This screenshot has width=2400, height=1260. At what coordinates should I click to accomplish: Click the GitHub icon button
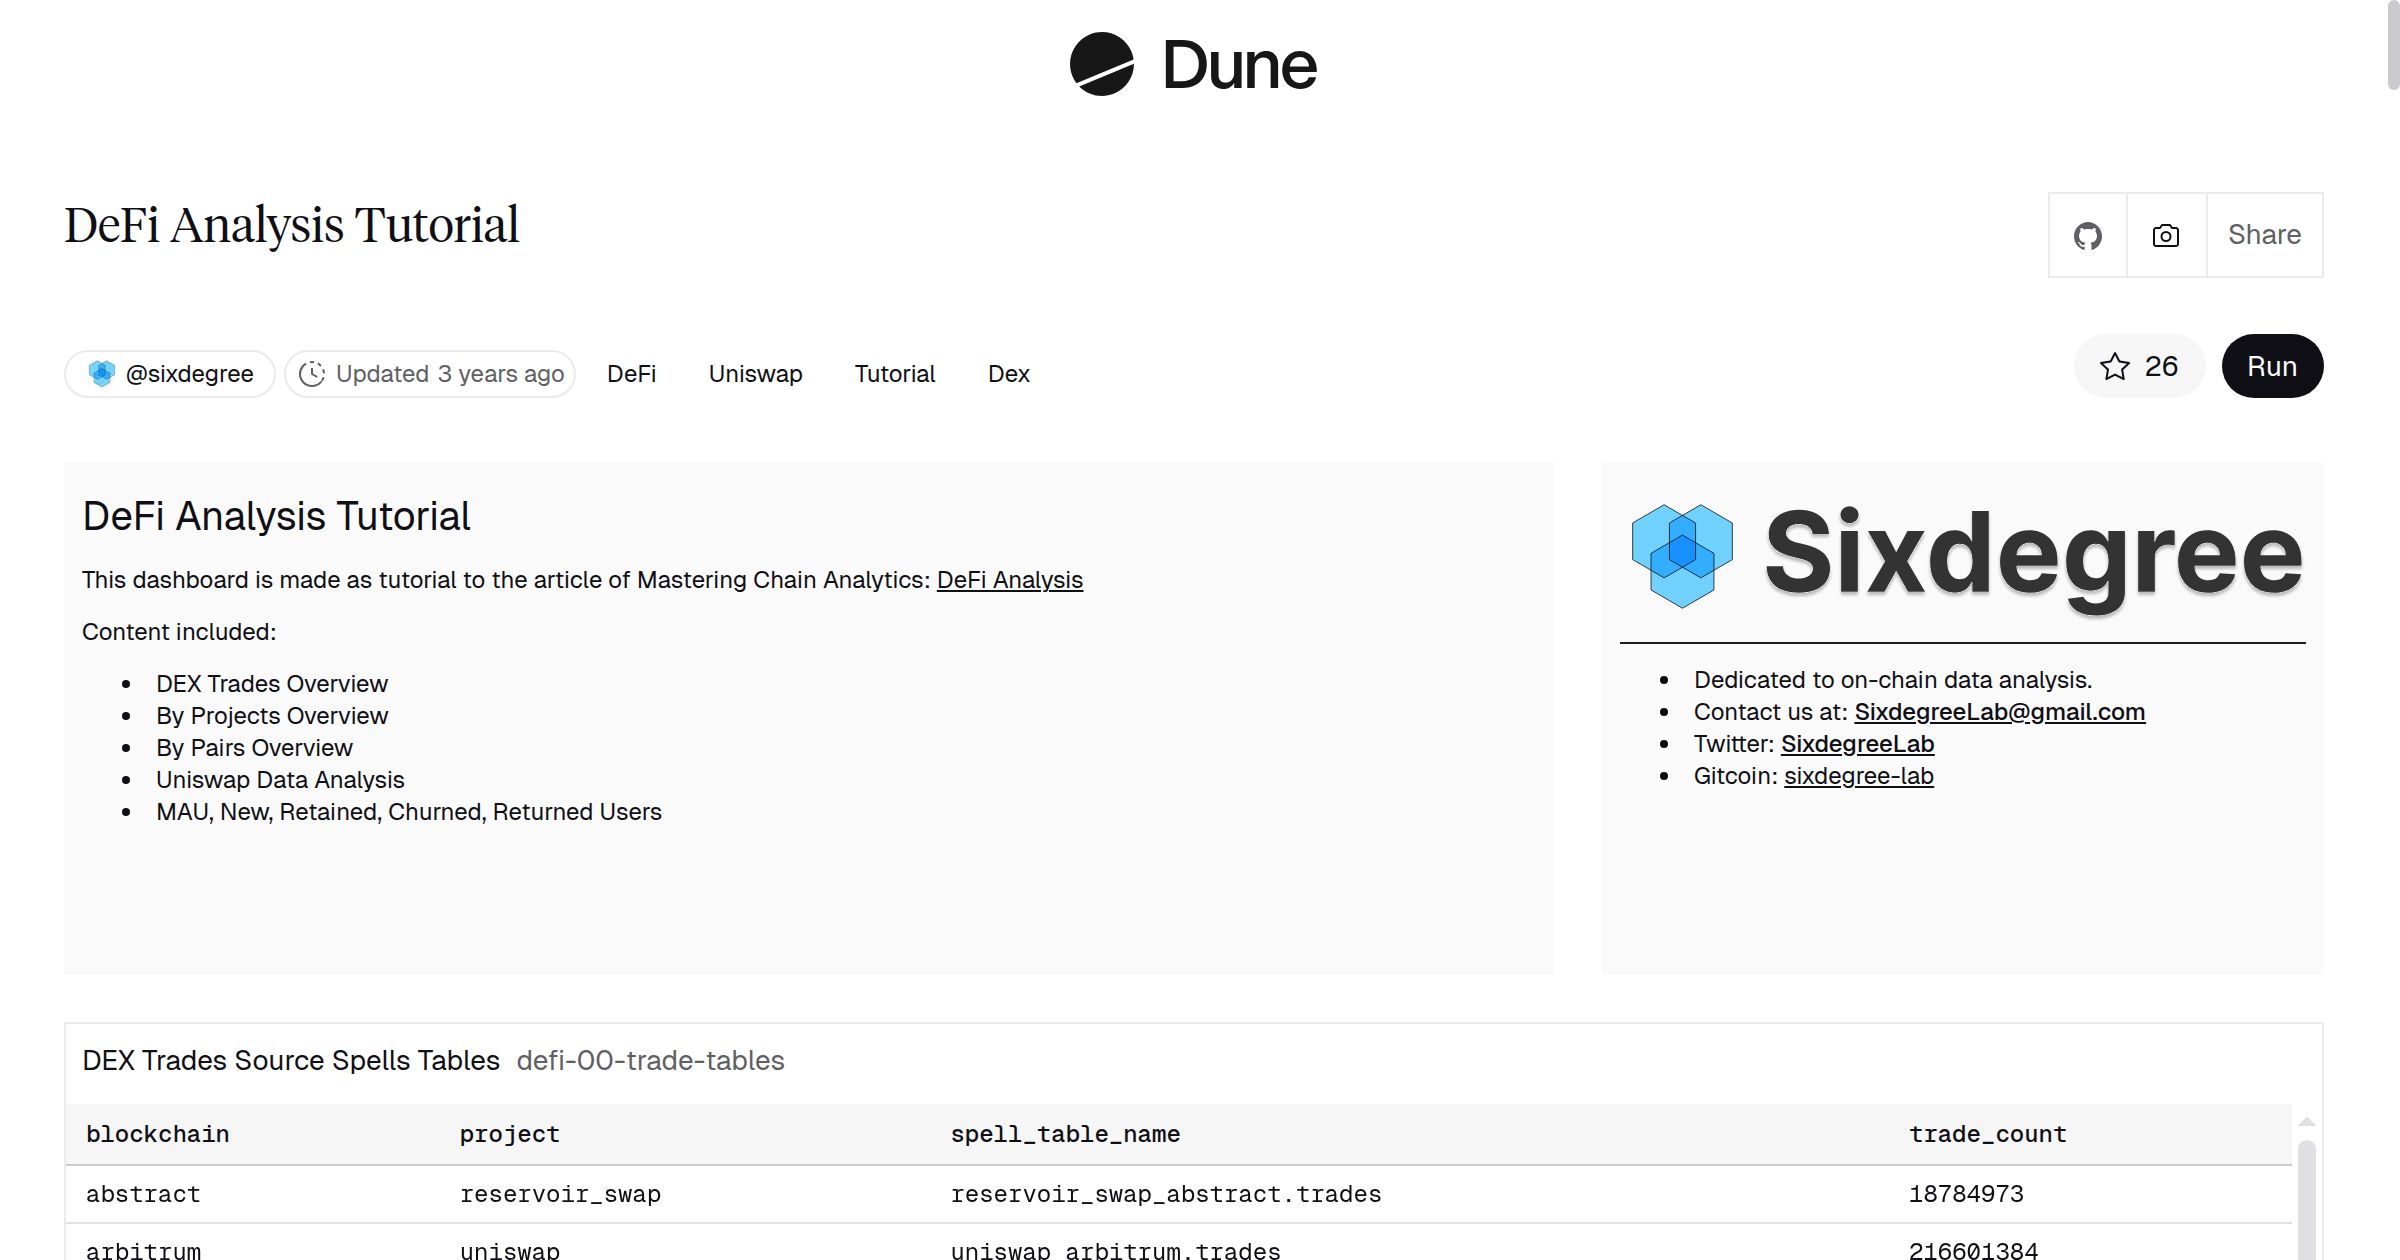2087,236
